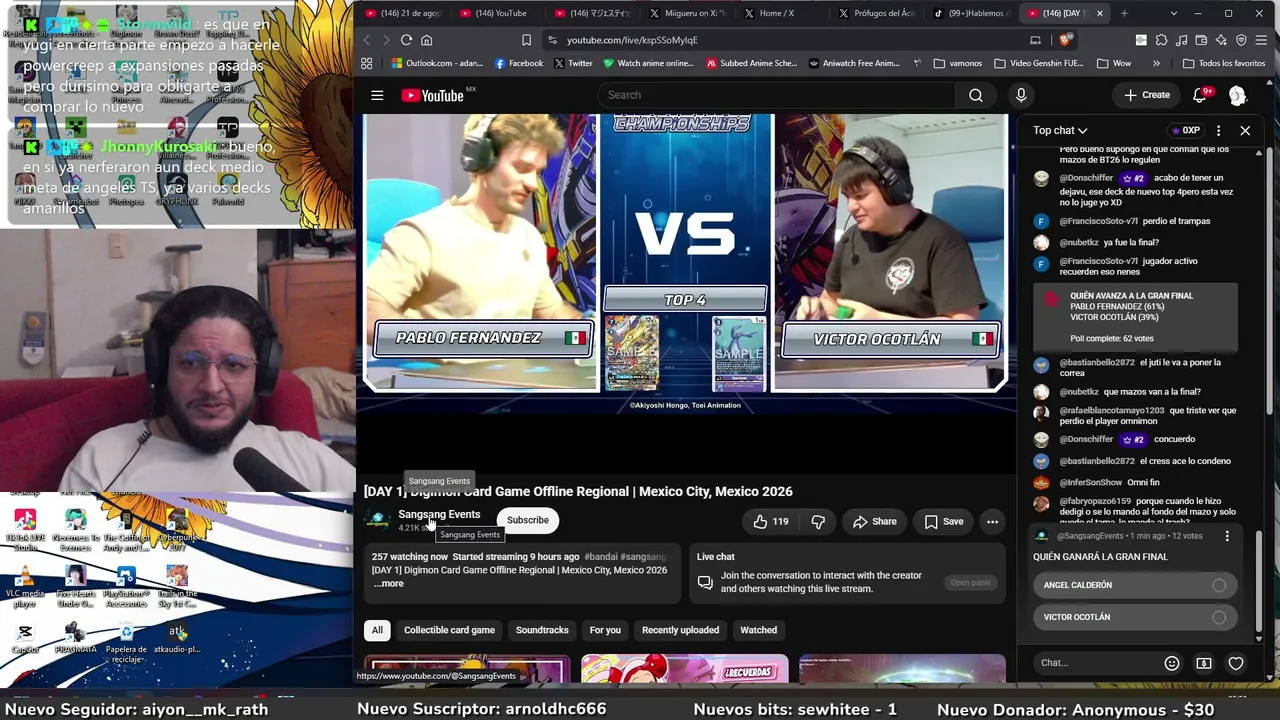
Task: Switch to the Home / X browser tab
Action: coord(778,13)
